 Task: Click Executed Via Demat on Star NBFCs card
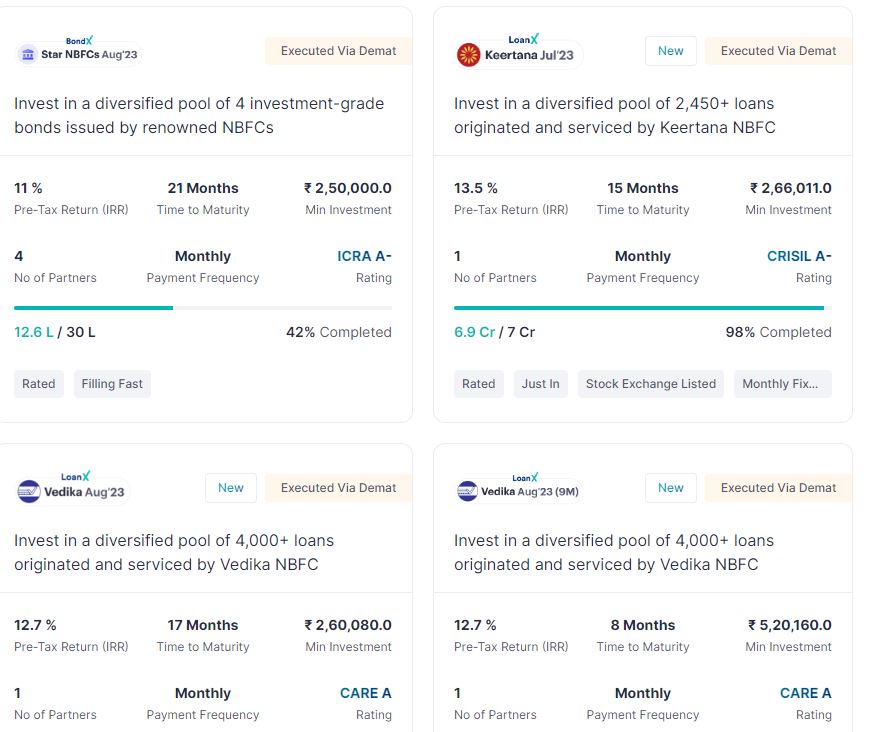tap(339, 51)
